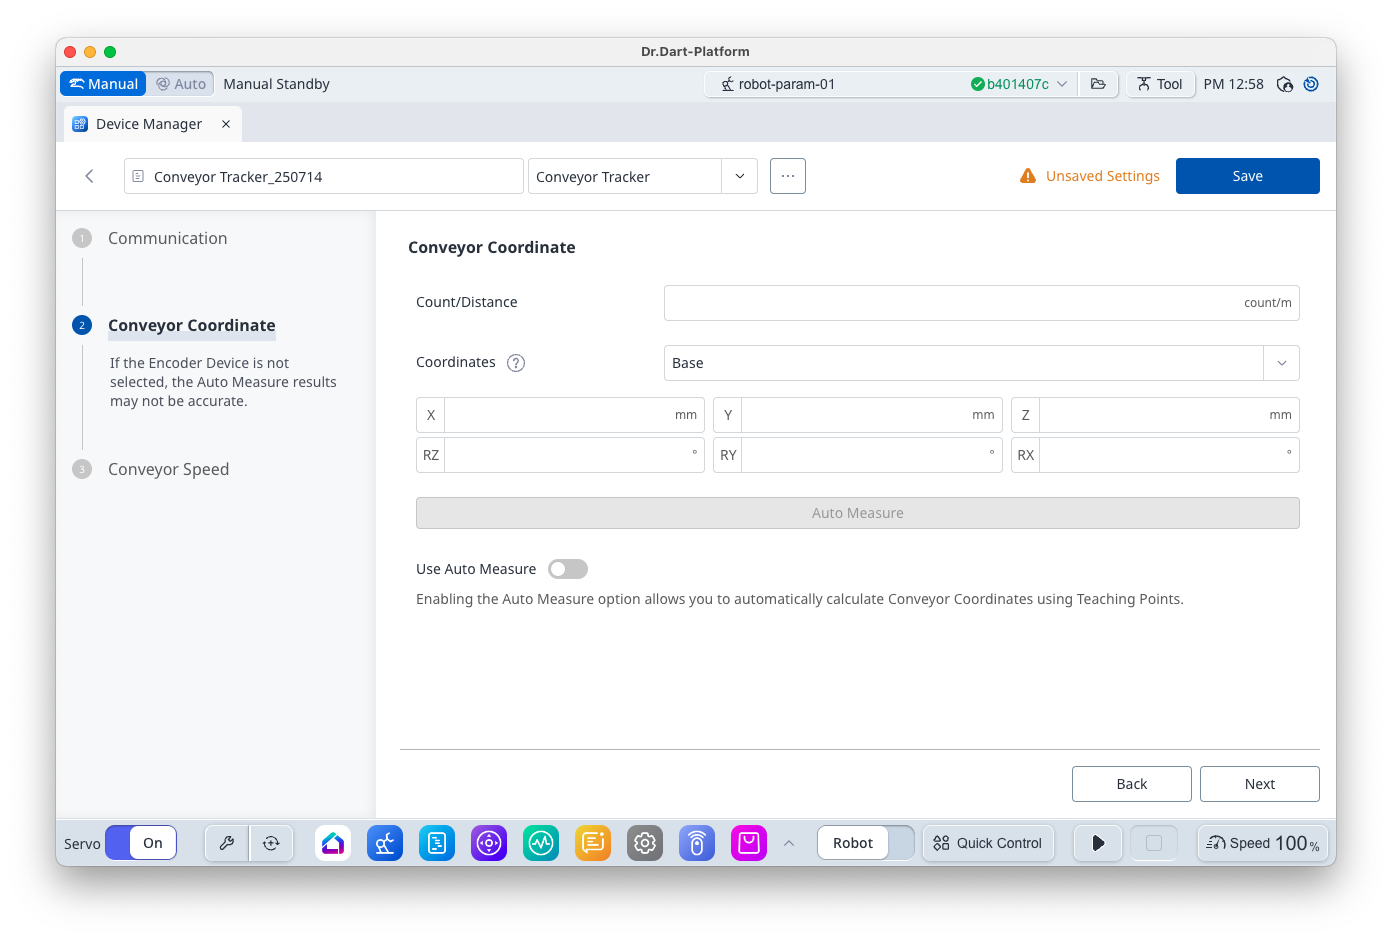Open the gray settings gear icon
Image resolution: width=1392 pixels, height=940 pixels.
(645, 843)
